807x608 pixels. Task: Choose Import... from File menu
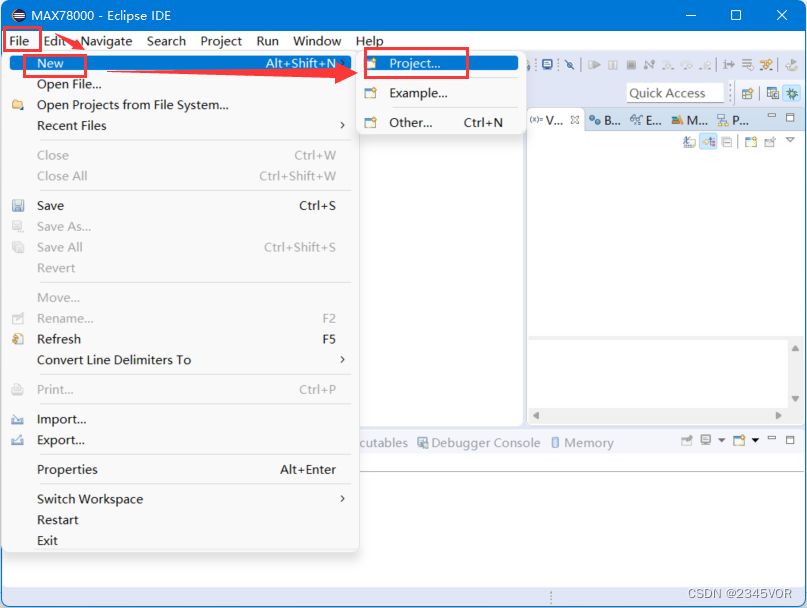click(x=180, y=420)
